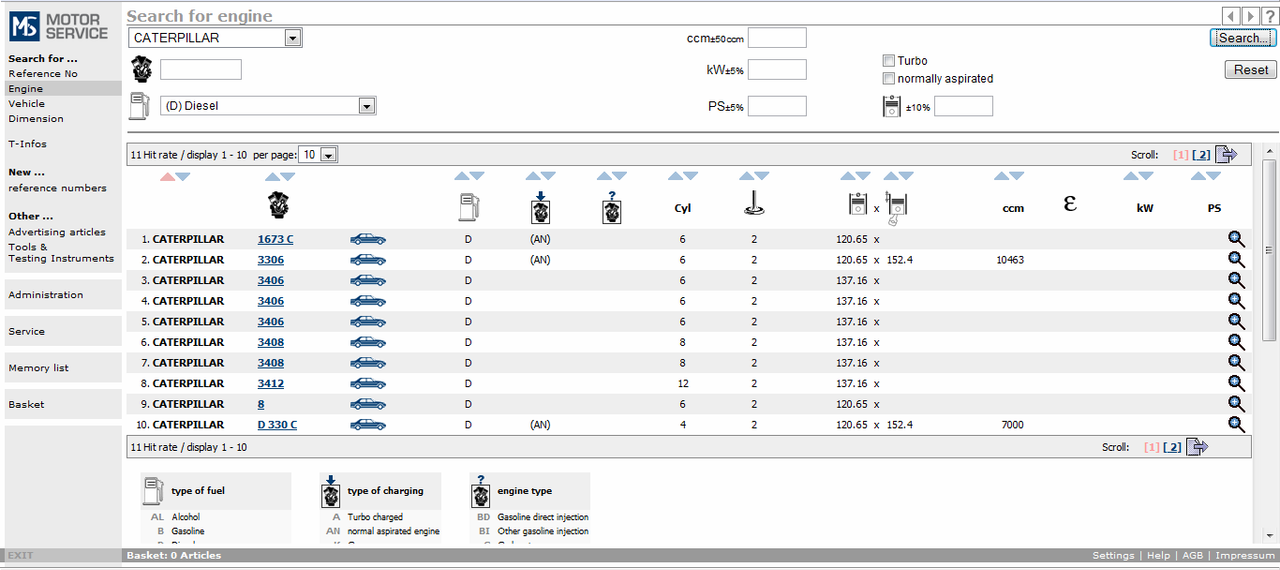This screenshot has height=570, width=1280.
Task: Open Help link in footer
Action: [x=1158, y=555]
